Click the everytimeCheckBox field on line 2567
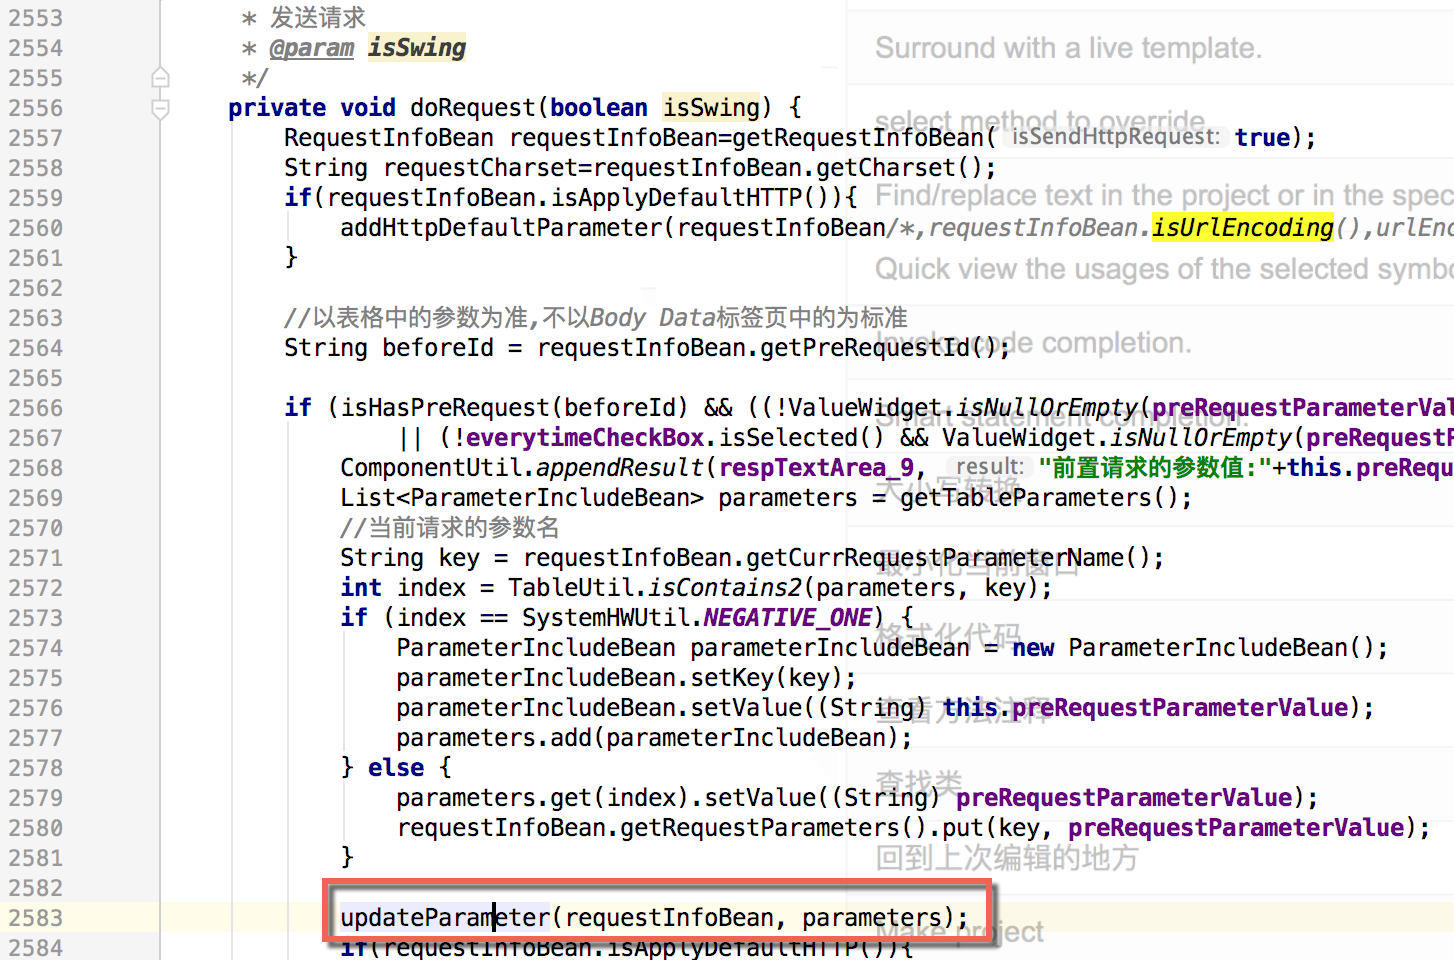 click(586, 438)
